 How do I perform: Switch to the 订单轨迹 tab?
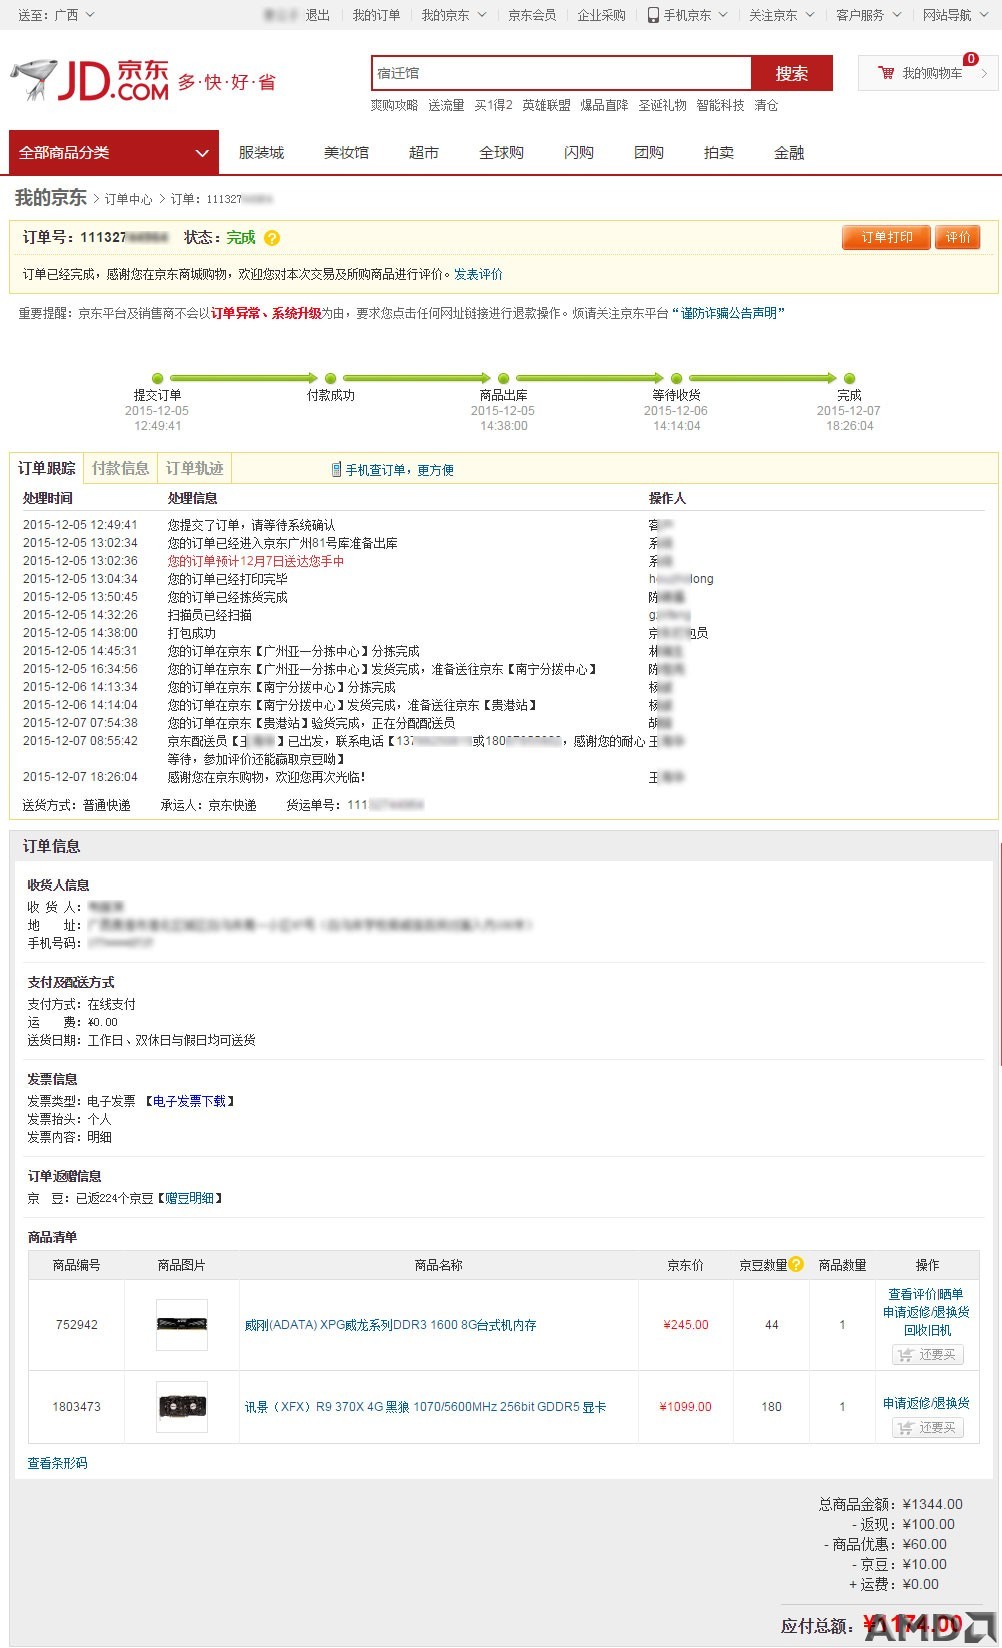(195, 468)
